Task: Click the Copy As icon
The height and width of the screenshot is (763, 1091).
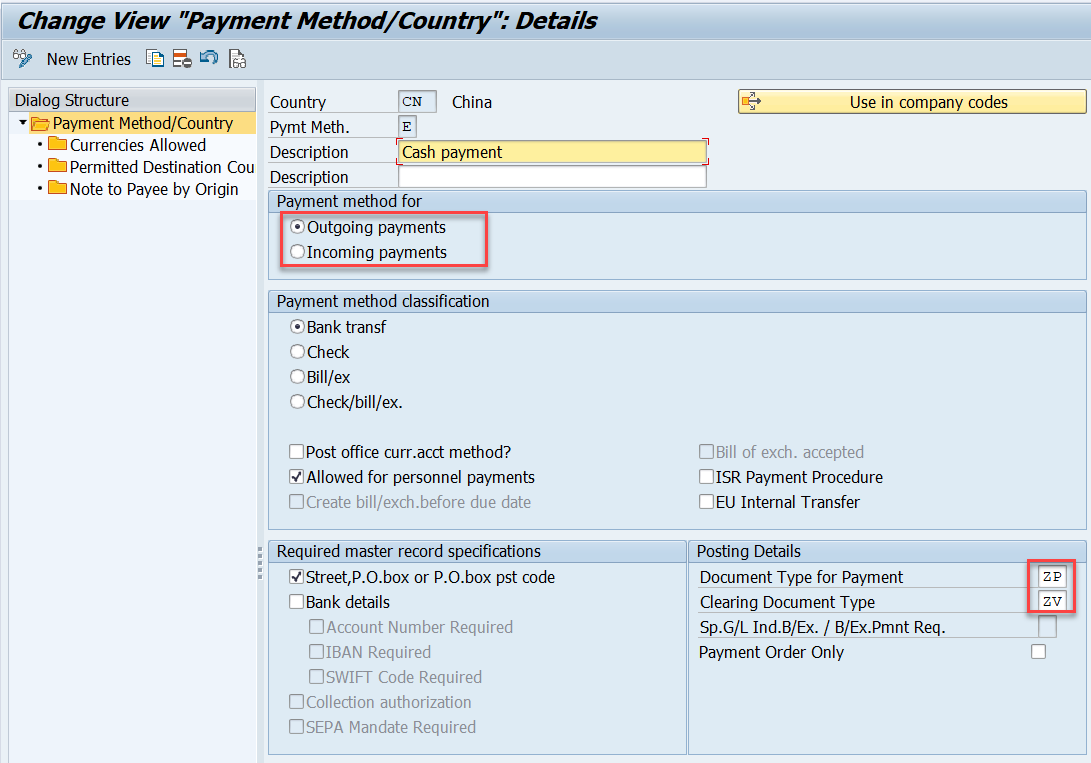Action: 155,59
